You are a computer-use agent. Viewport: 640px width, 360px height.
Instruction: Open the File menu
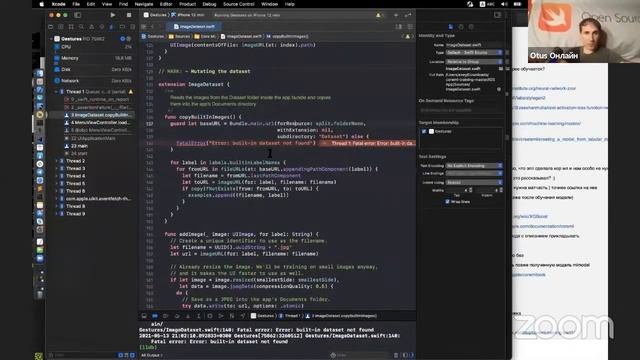[76, 4]
